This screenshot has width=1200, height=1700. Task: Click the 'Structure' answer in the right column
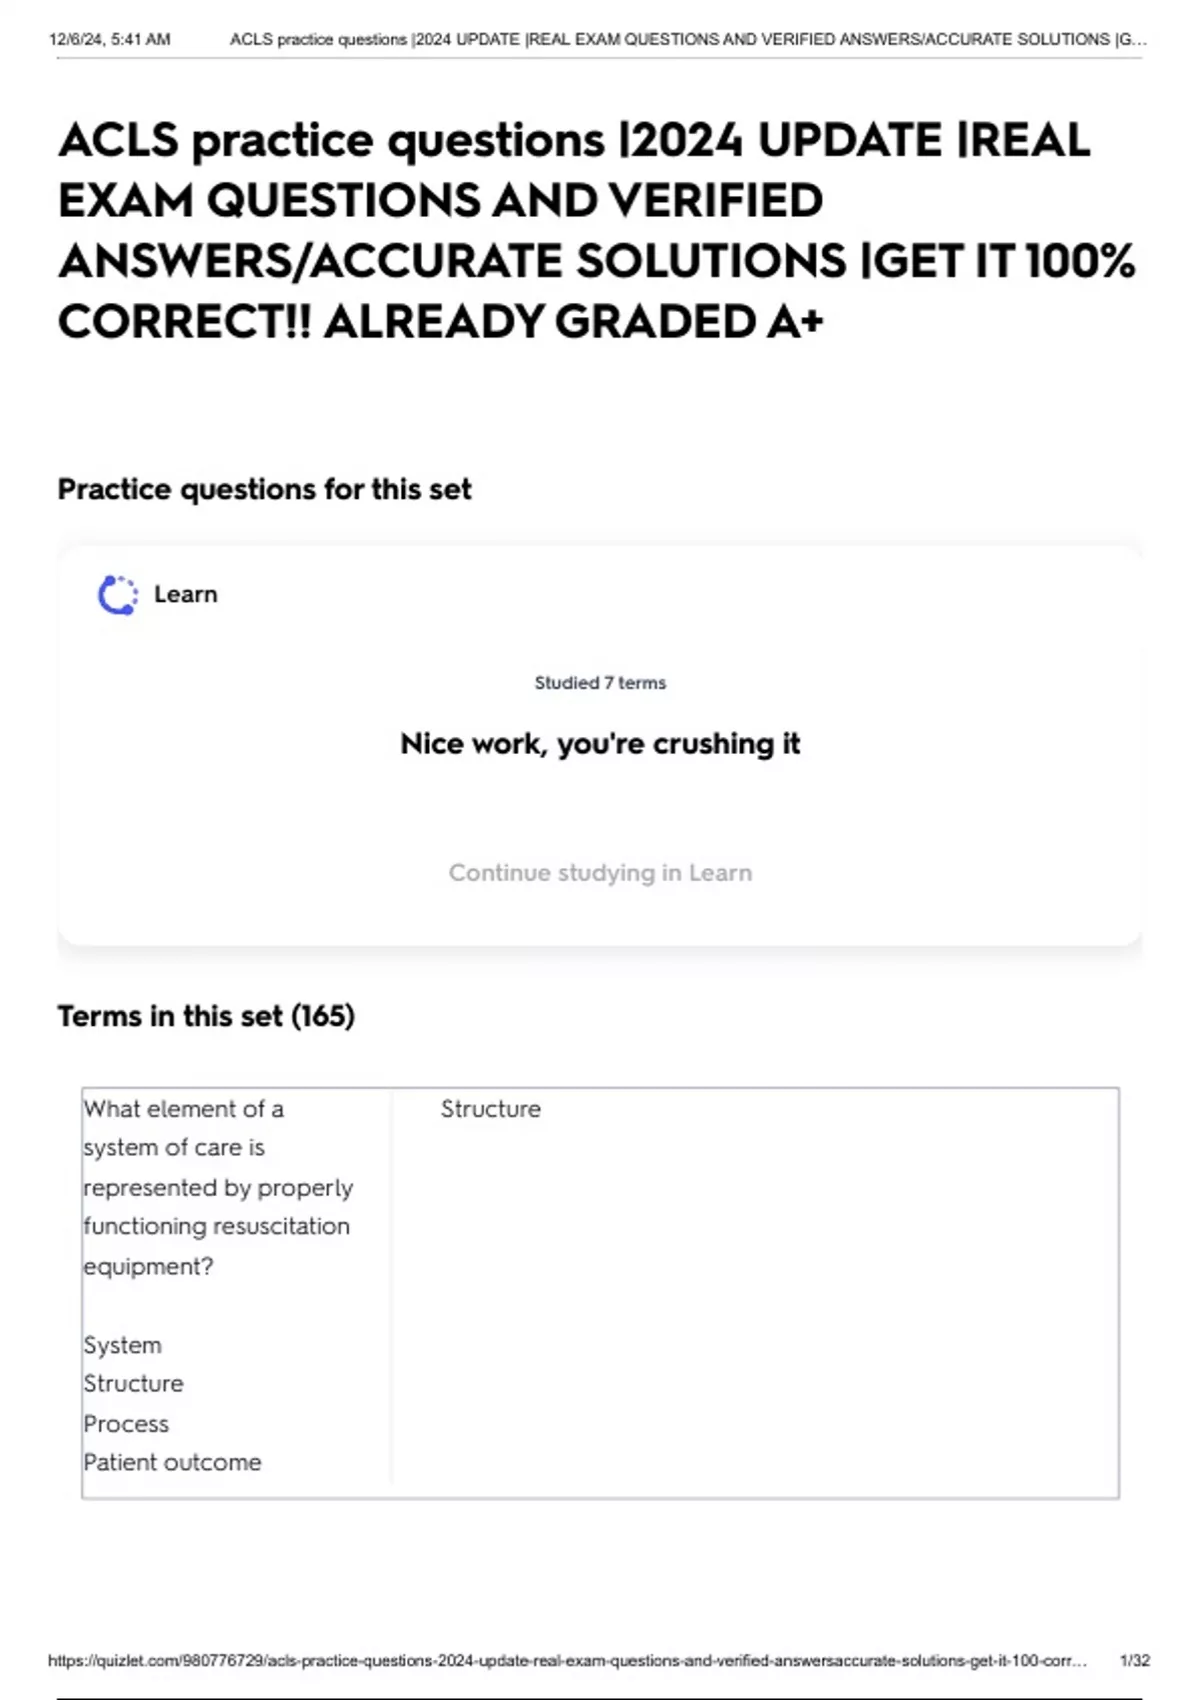pos(490,1109)
